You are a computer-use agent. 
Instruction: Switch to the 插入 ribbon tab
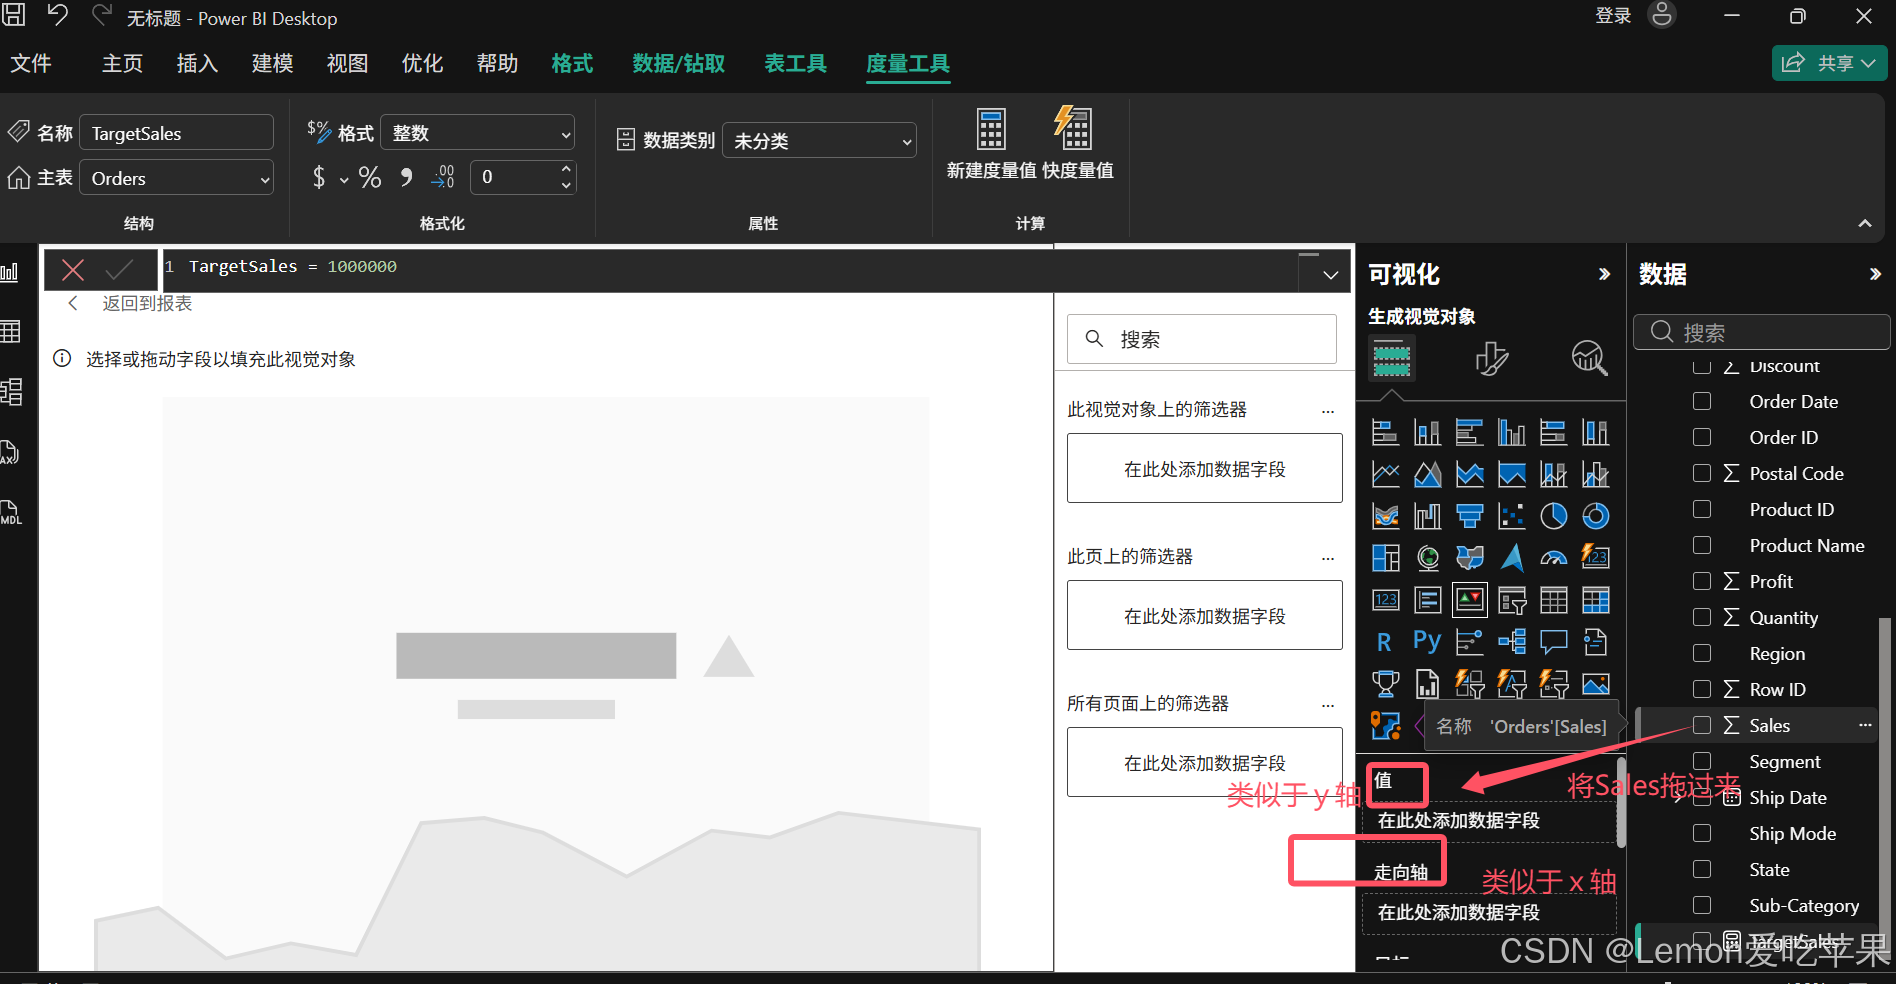pyautogui.click(x=197, y=63)
